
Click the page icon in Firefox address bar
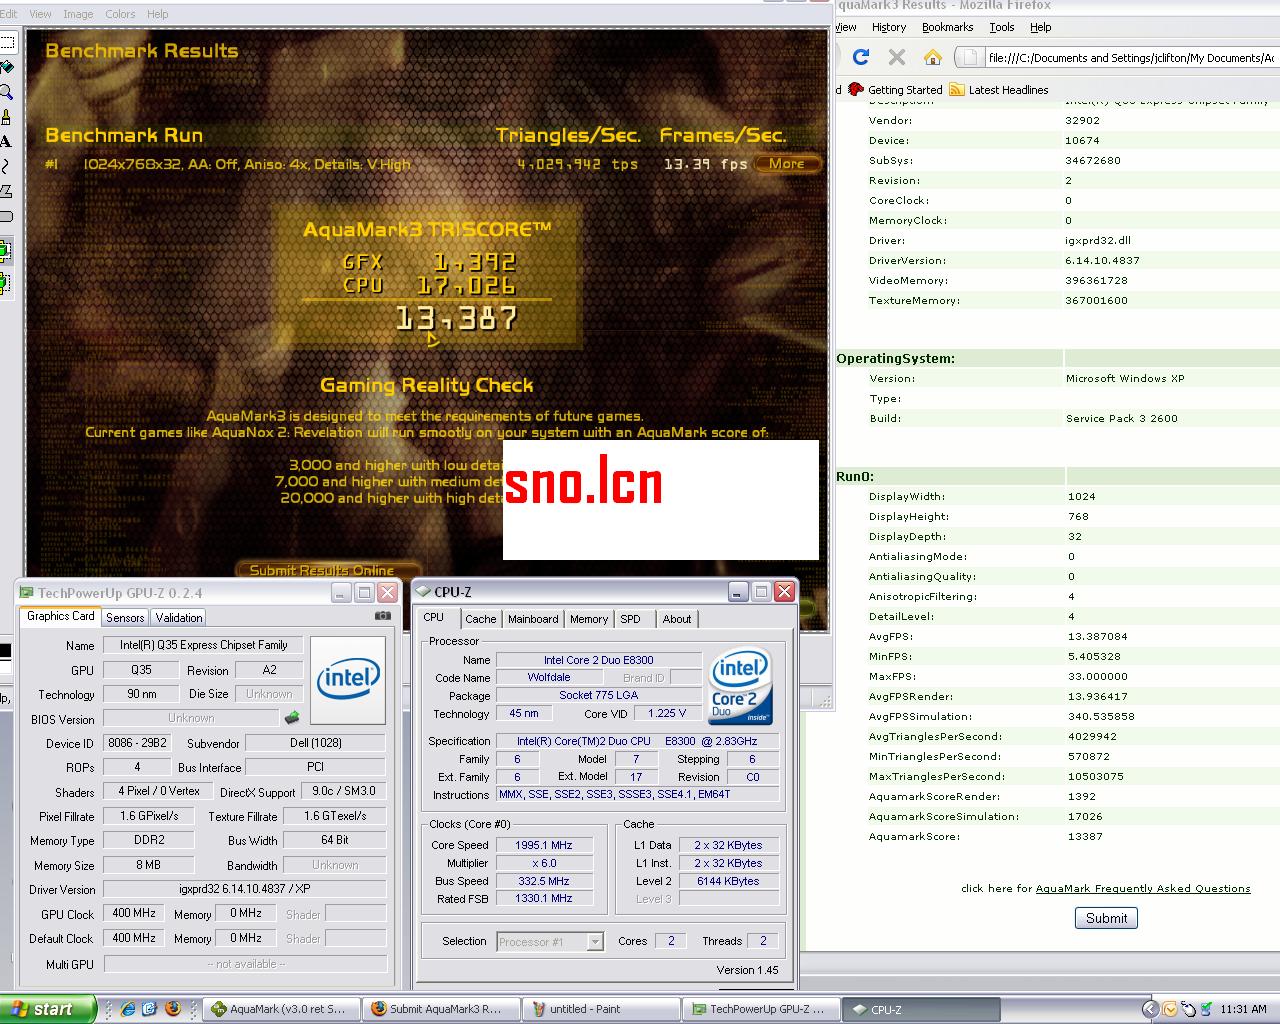click(x=972, y=58)
